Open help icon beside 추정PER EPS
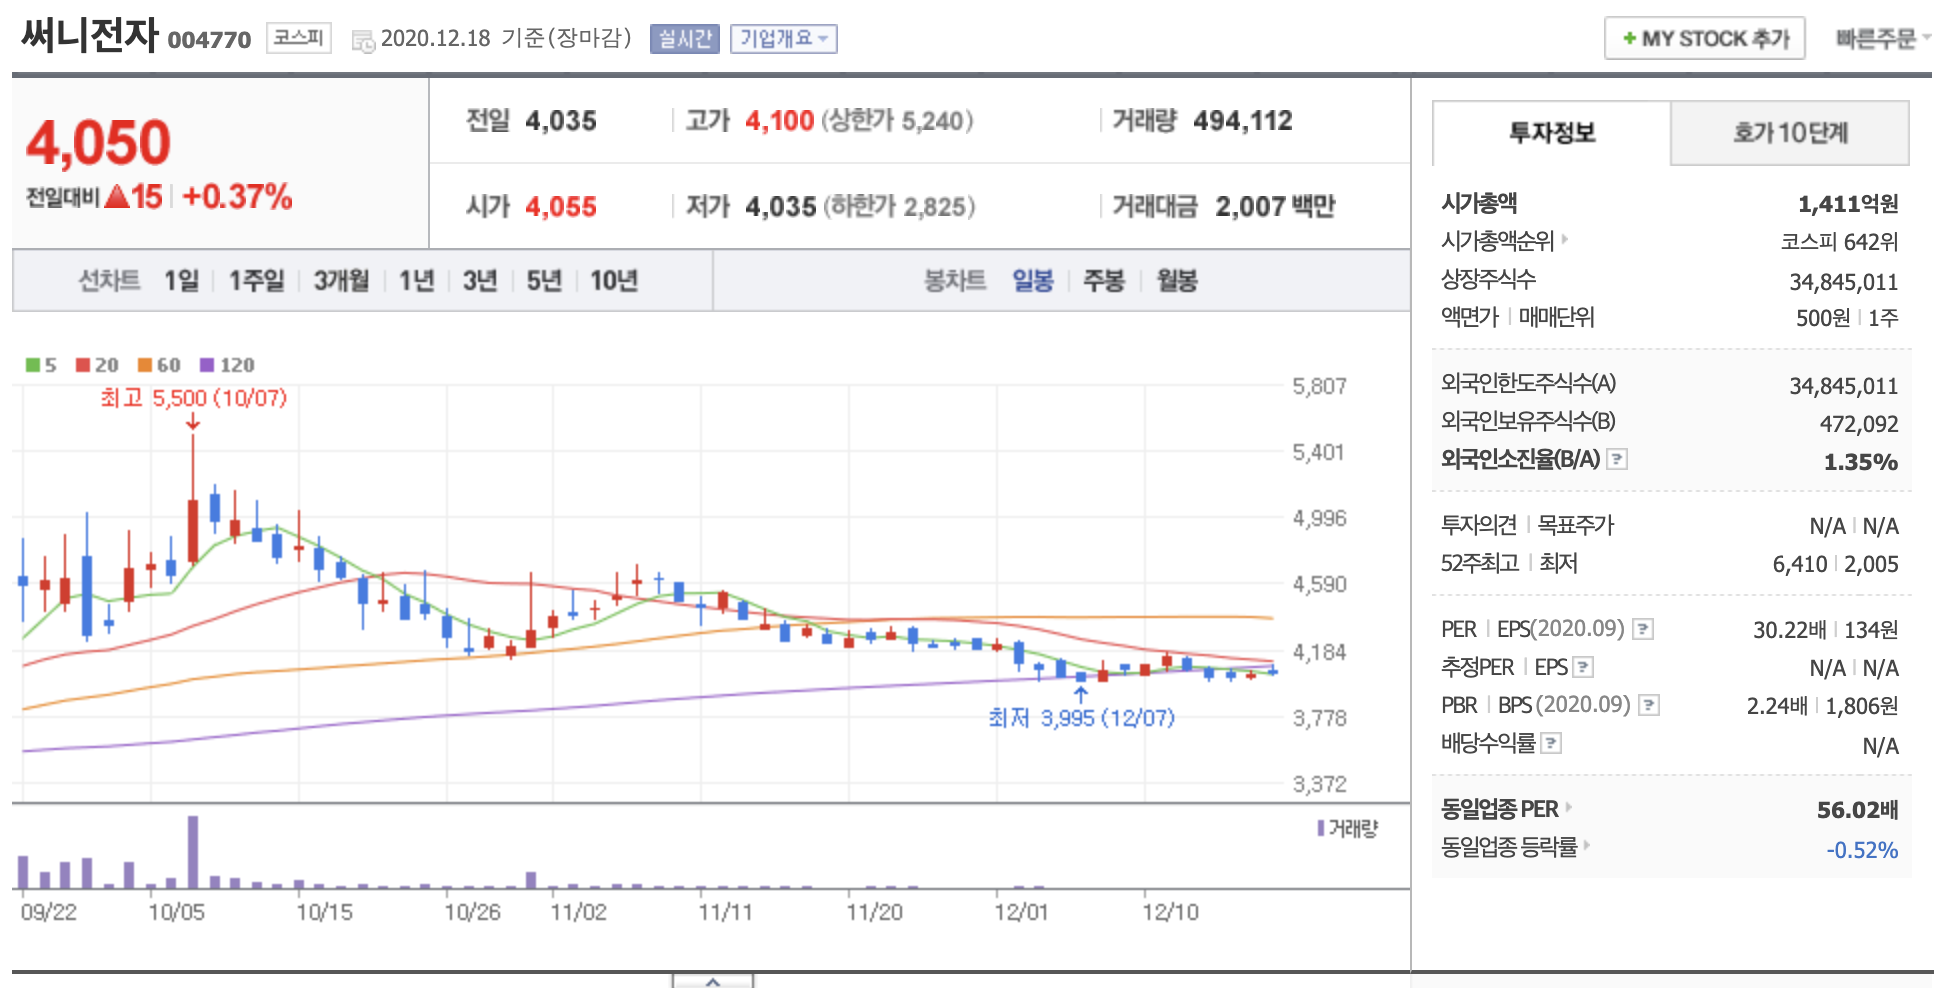The height and width of the screenshot is (988, 1942). [1583, 667]
